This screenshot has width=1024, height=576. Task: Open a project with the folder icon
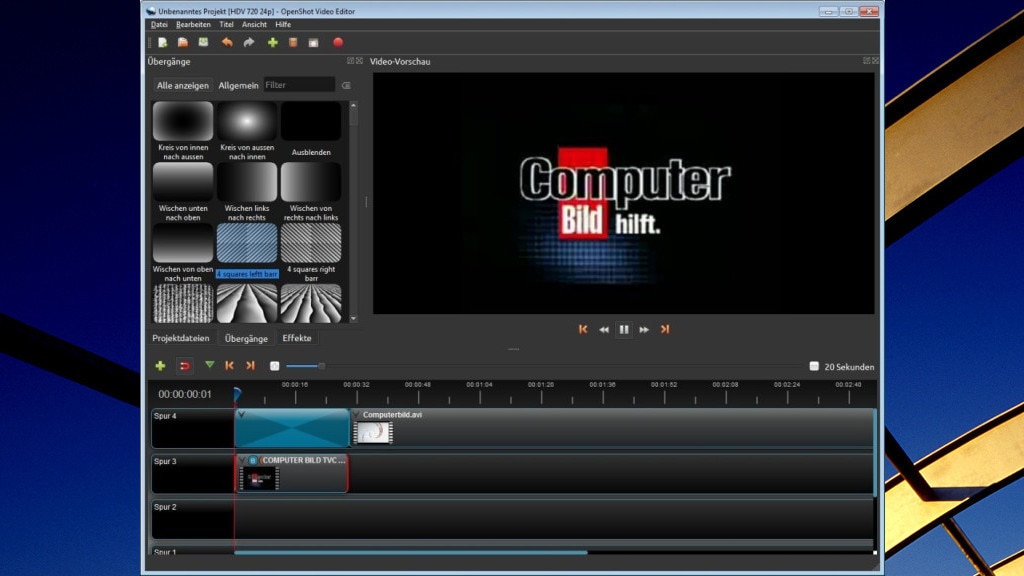tap(182, 42)
